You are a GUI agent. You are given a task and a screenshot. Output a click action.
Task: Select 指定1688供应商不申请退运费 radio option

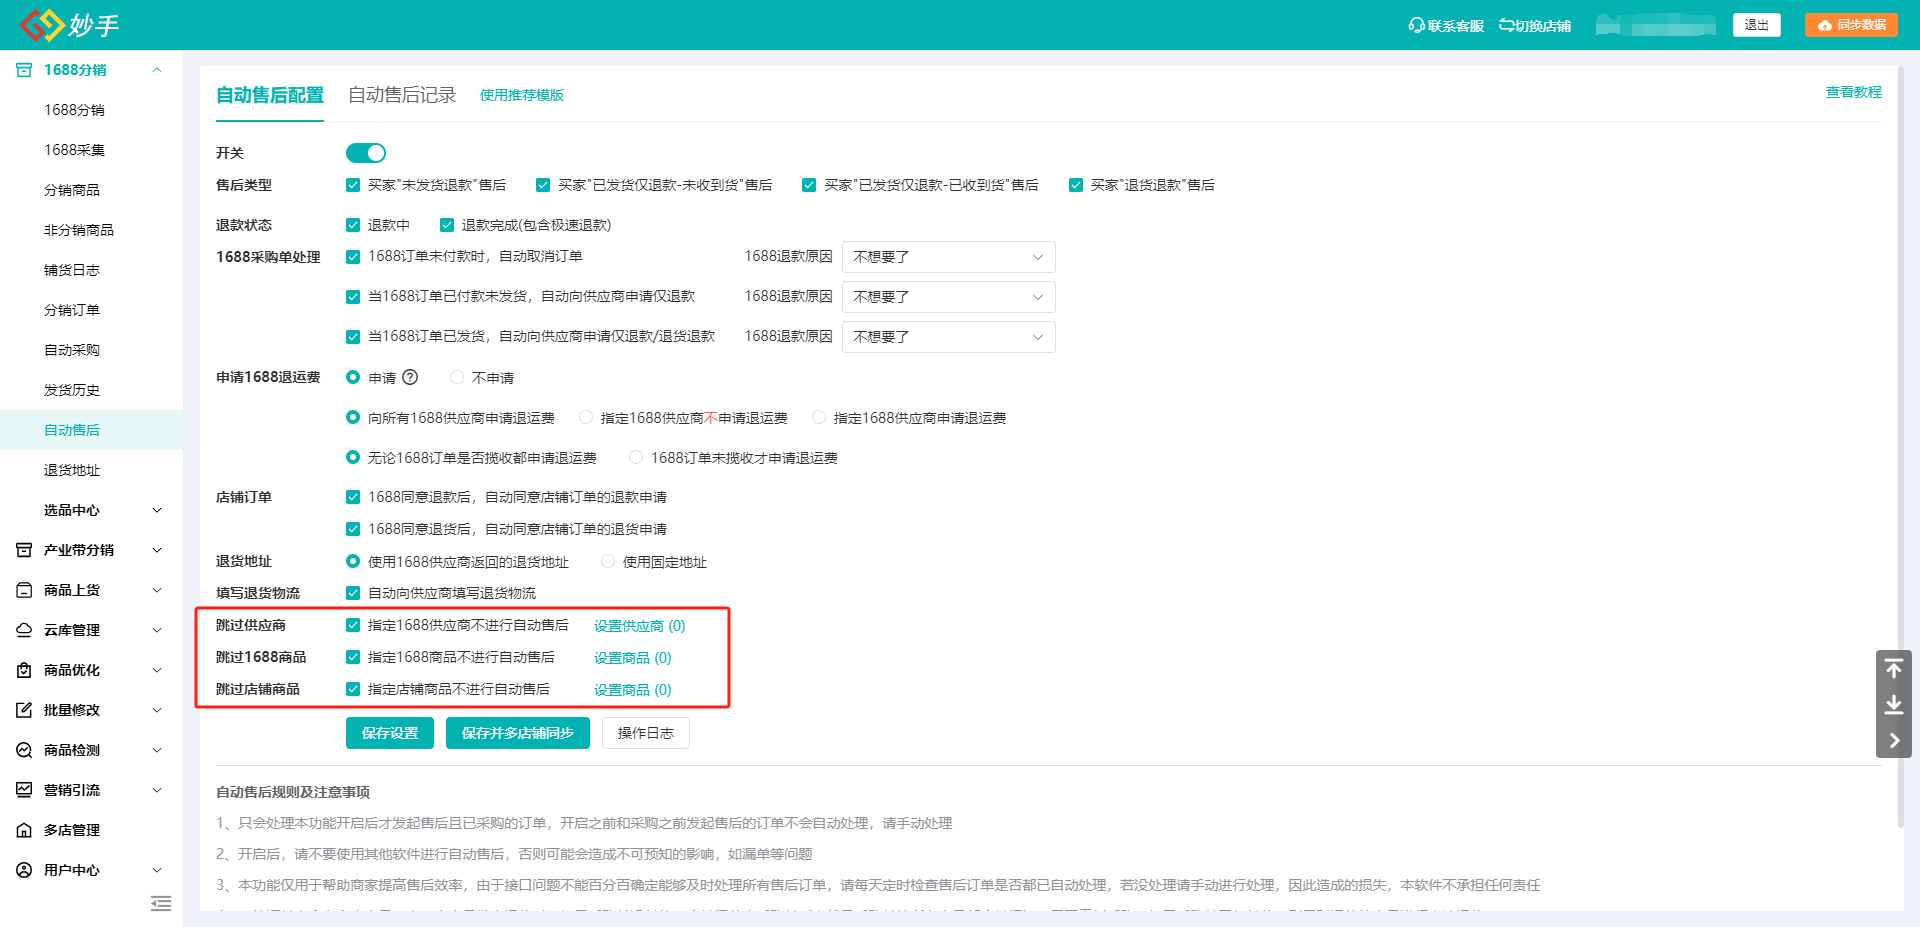point(586,417)
